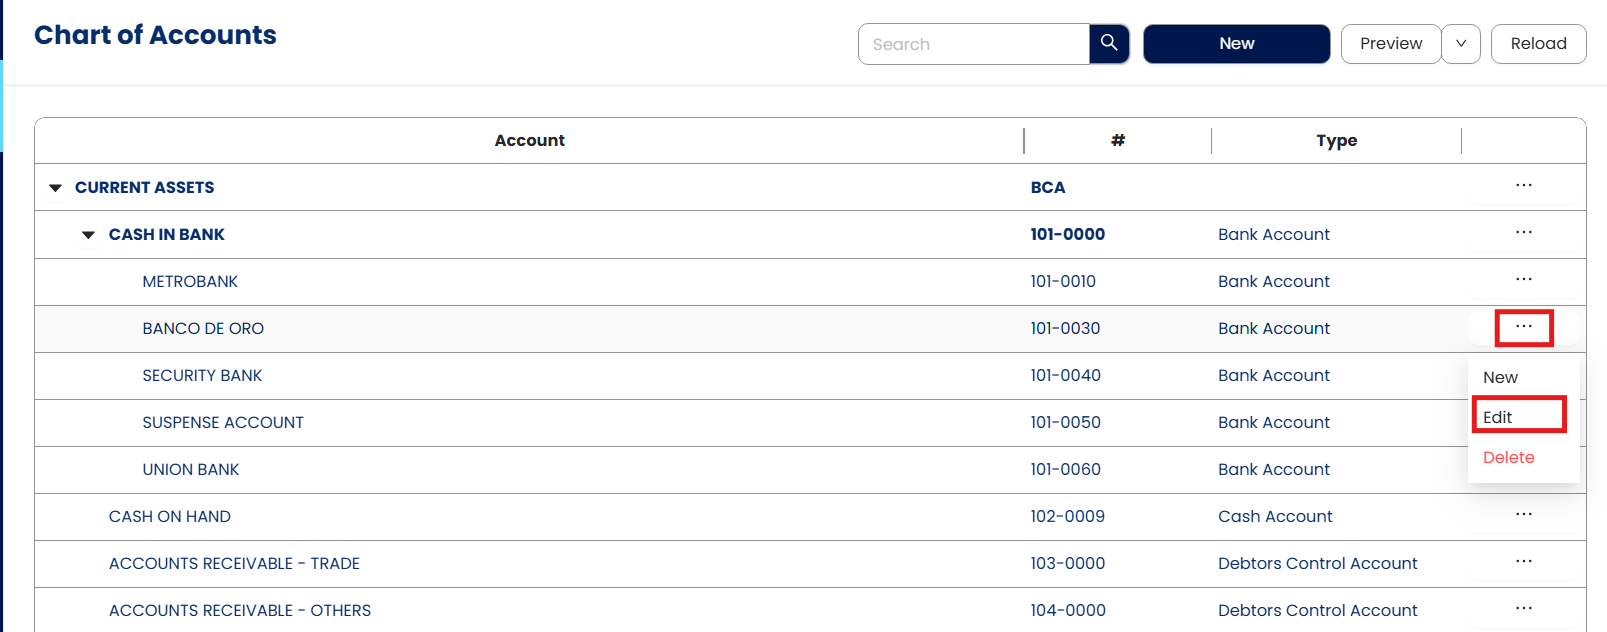This screenshot has height=632, width=1607.
Task: Click account number 104-0000
Action: point(1068,611)
